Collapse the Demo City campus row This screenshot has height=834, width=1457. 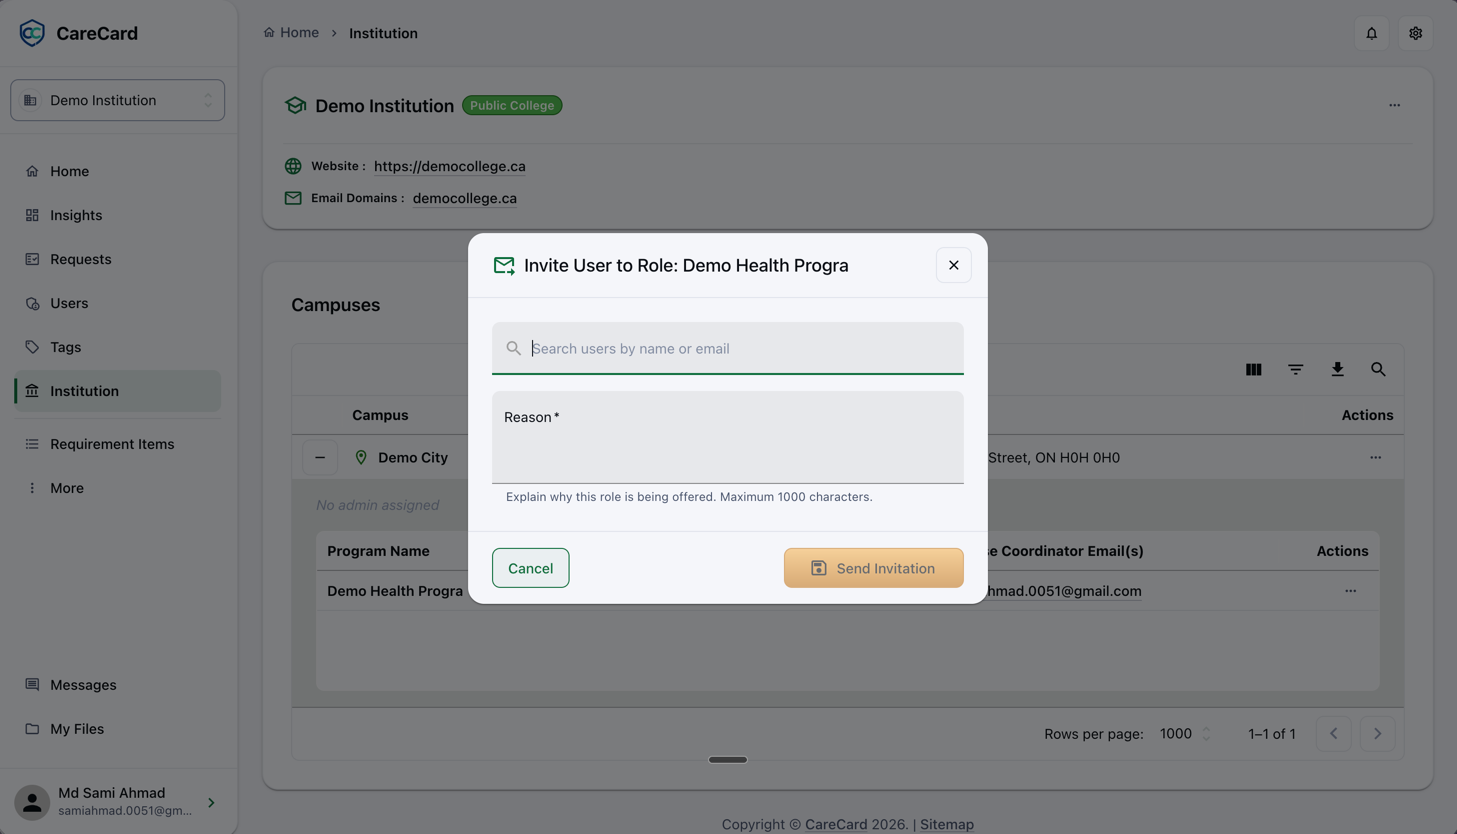[320, 457]
